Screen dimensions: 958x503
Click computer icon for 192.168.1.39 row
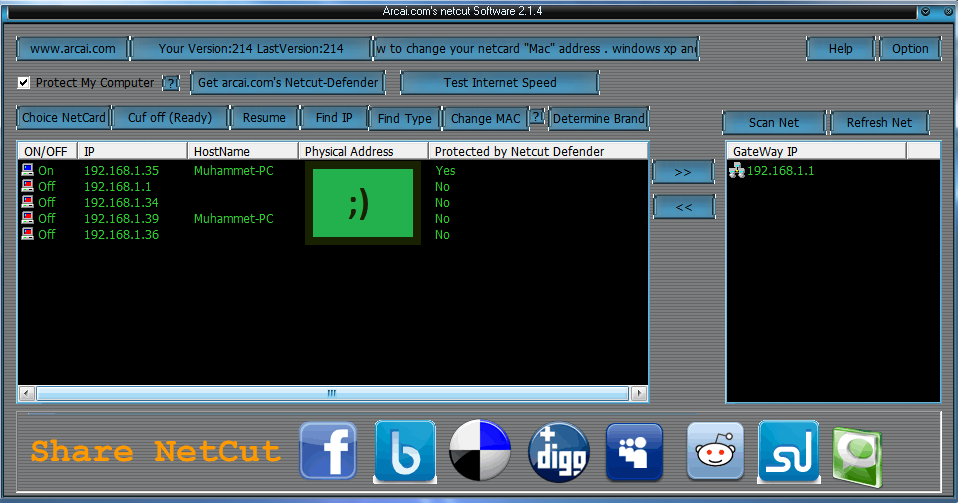click(x=27, y=218)
